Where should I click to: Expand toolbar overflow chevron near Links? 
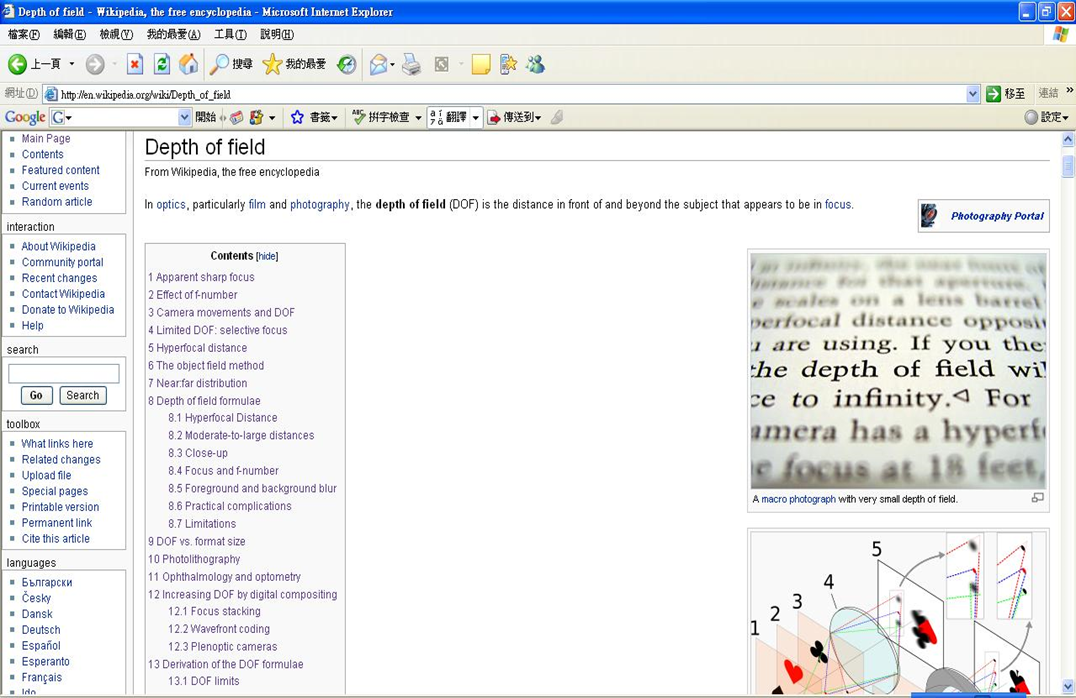1069,90
